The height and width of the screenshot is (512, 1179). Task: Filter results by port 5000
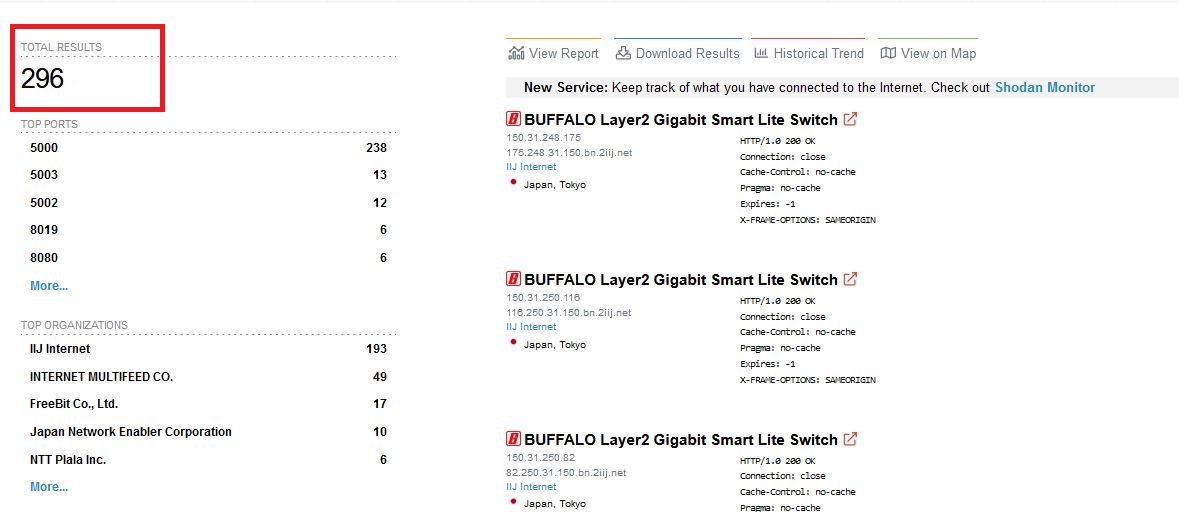(44, 148)
